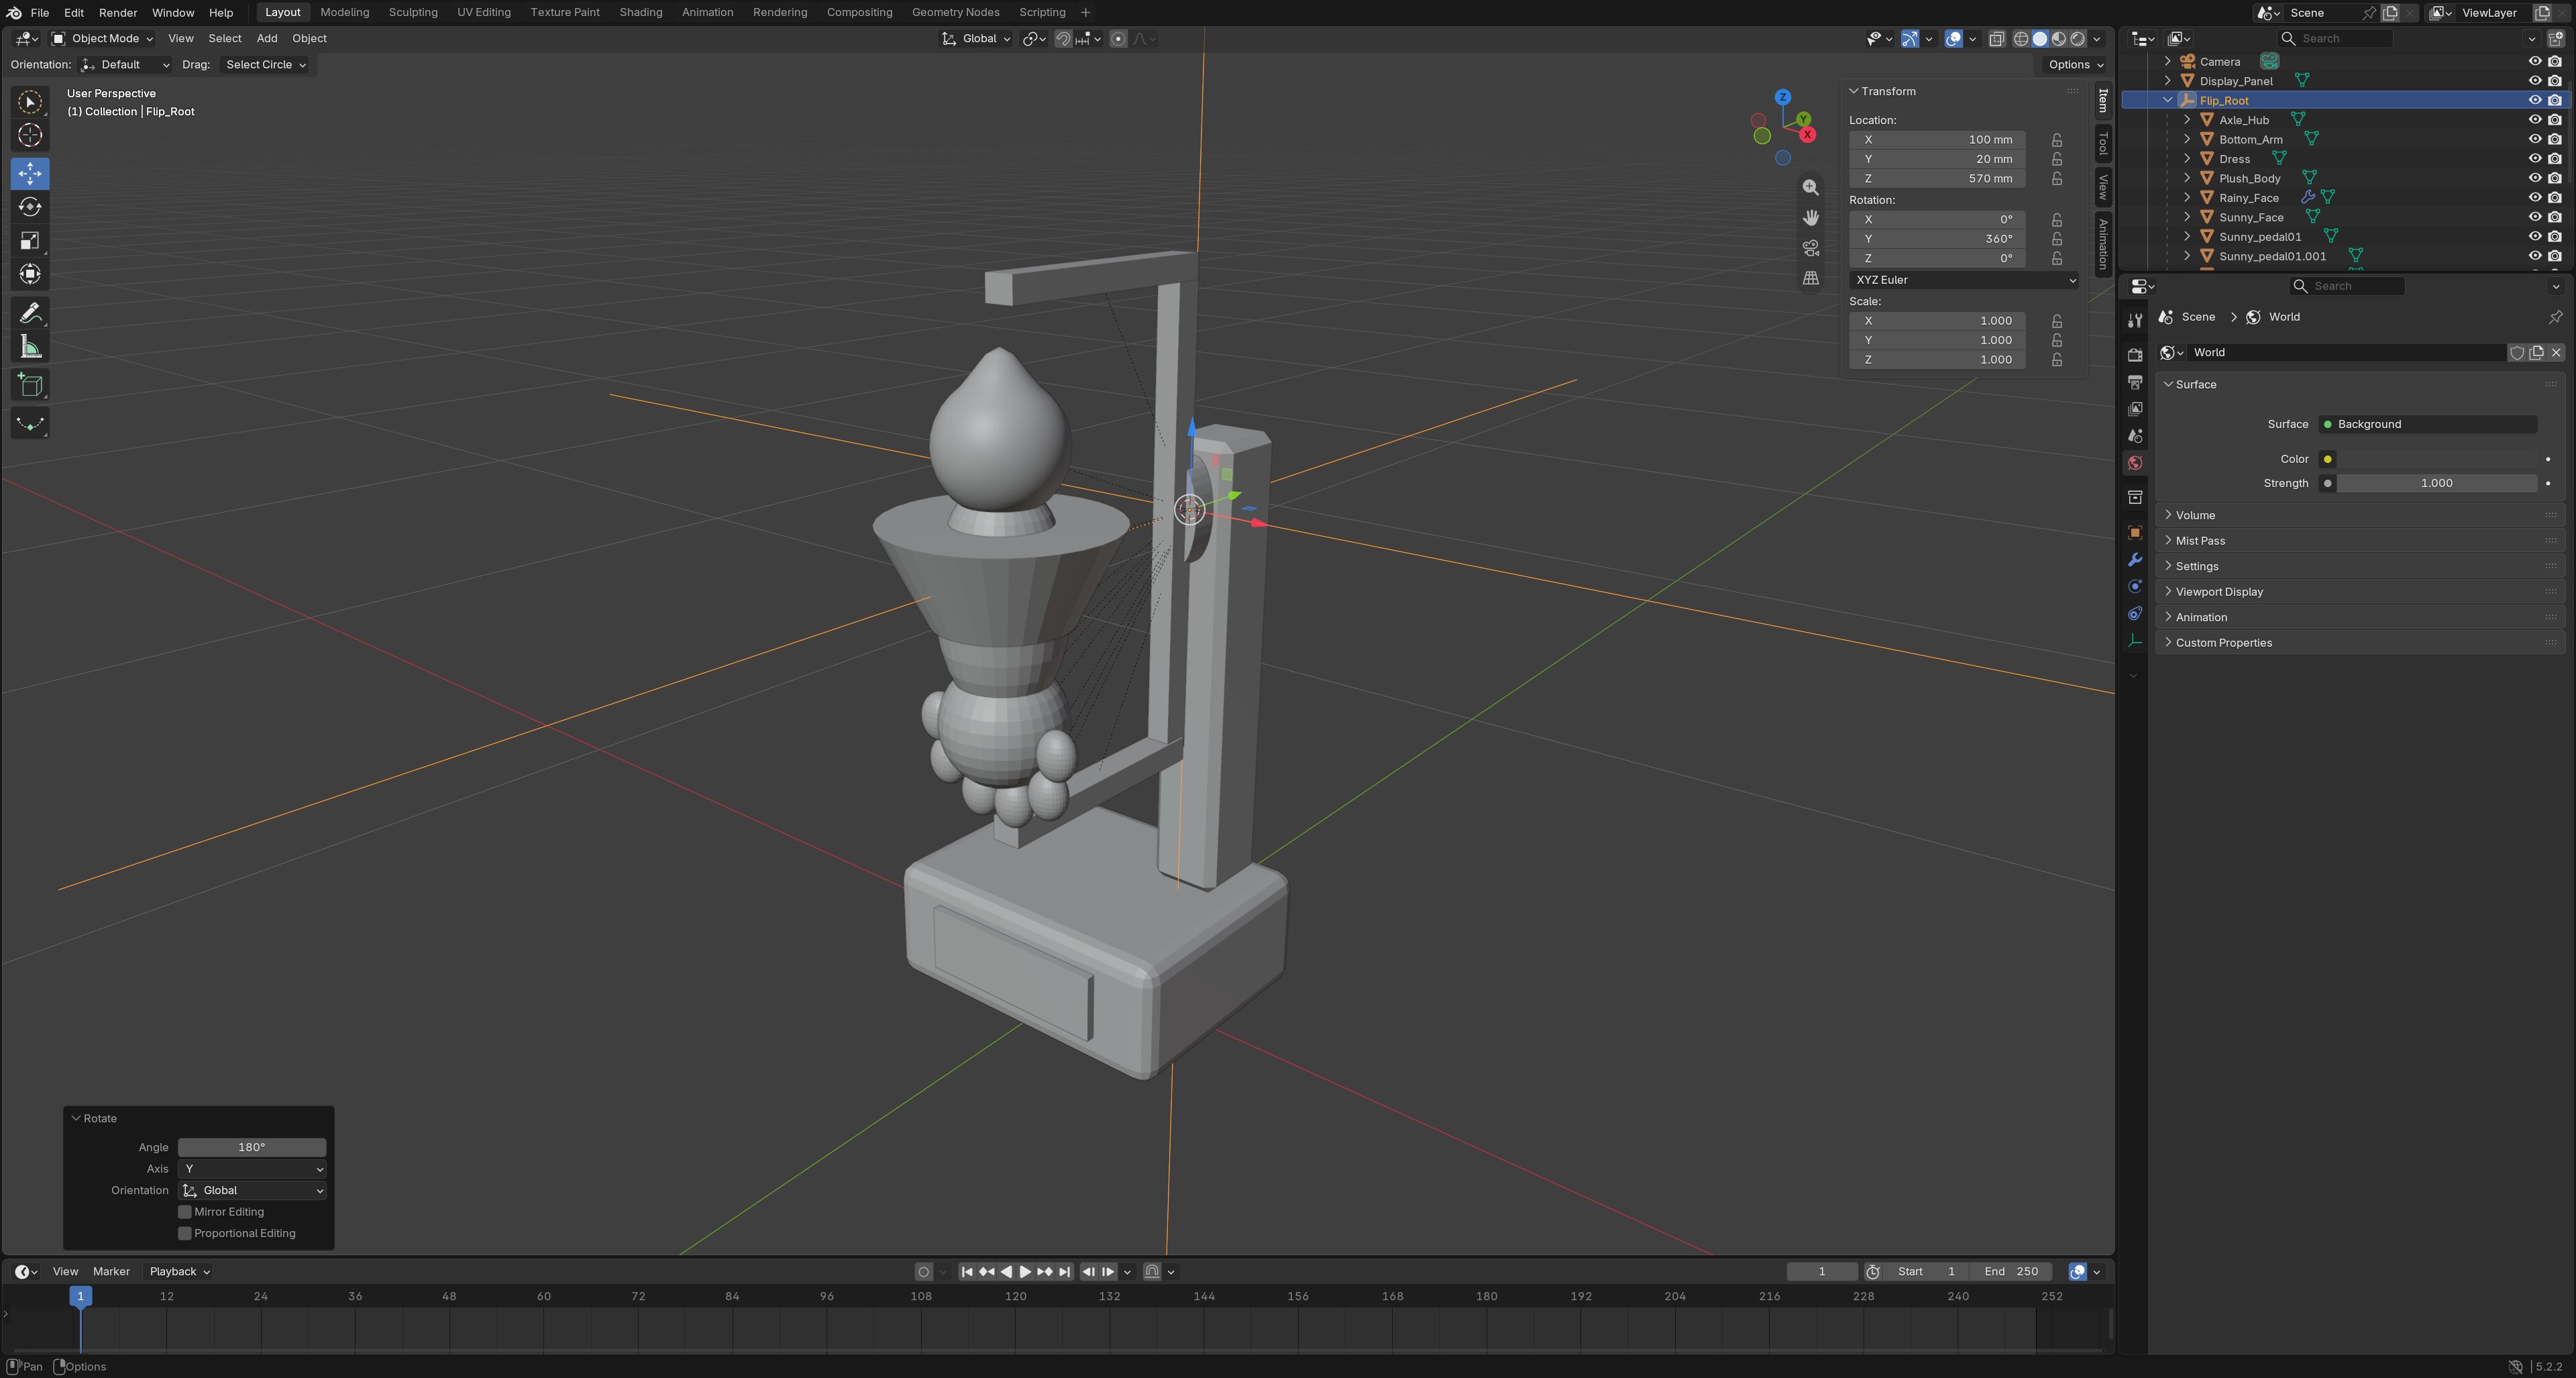Click the Location Z 570 mm field
Viewport: 2576px width, 1378px height.
pyautogui.click(x=1937, y=179)
